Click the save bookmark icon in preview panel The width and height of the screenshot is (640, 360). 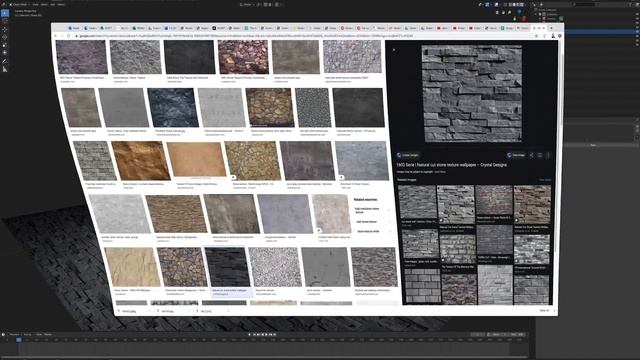tap(540, 155)
